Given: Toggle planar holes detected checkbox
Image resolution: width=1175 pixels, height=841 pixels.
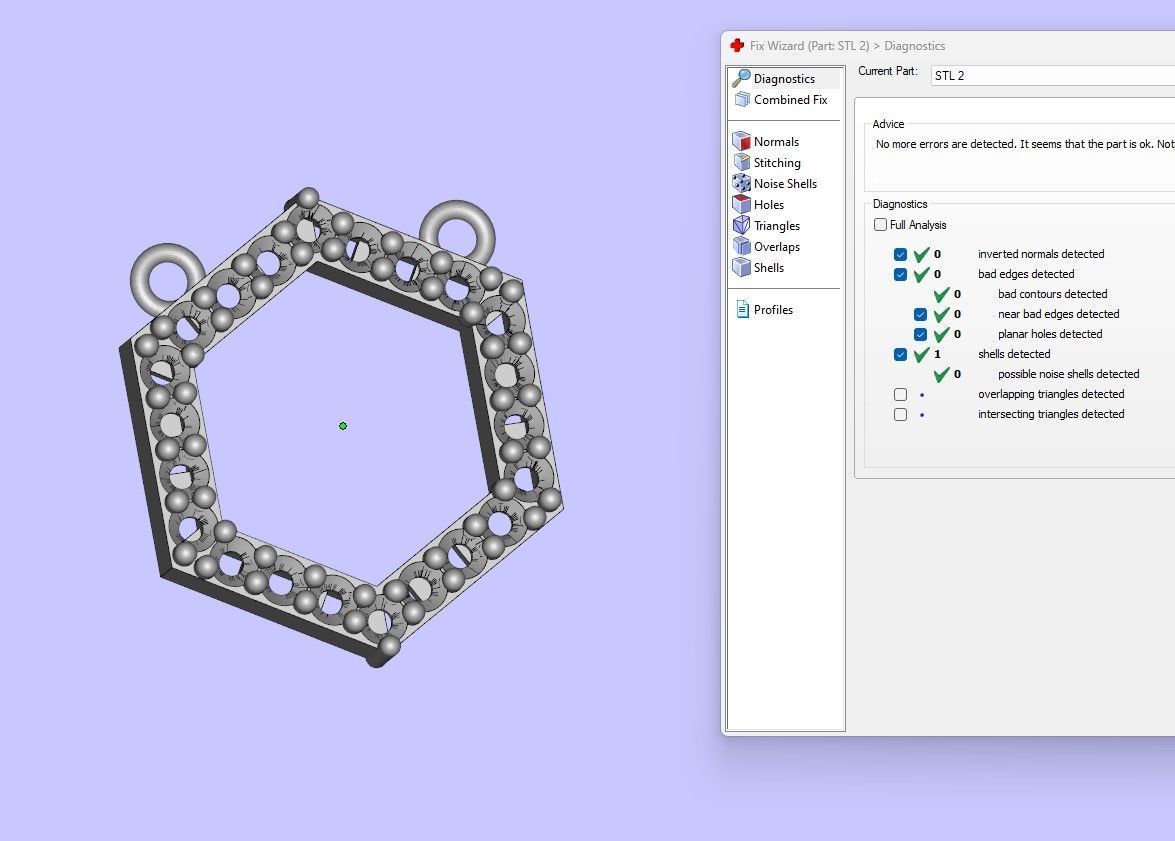Looking at the screenshot, I should coord(920,334).
